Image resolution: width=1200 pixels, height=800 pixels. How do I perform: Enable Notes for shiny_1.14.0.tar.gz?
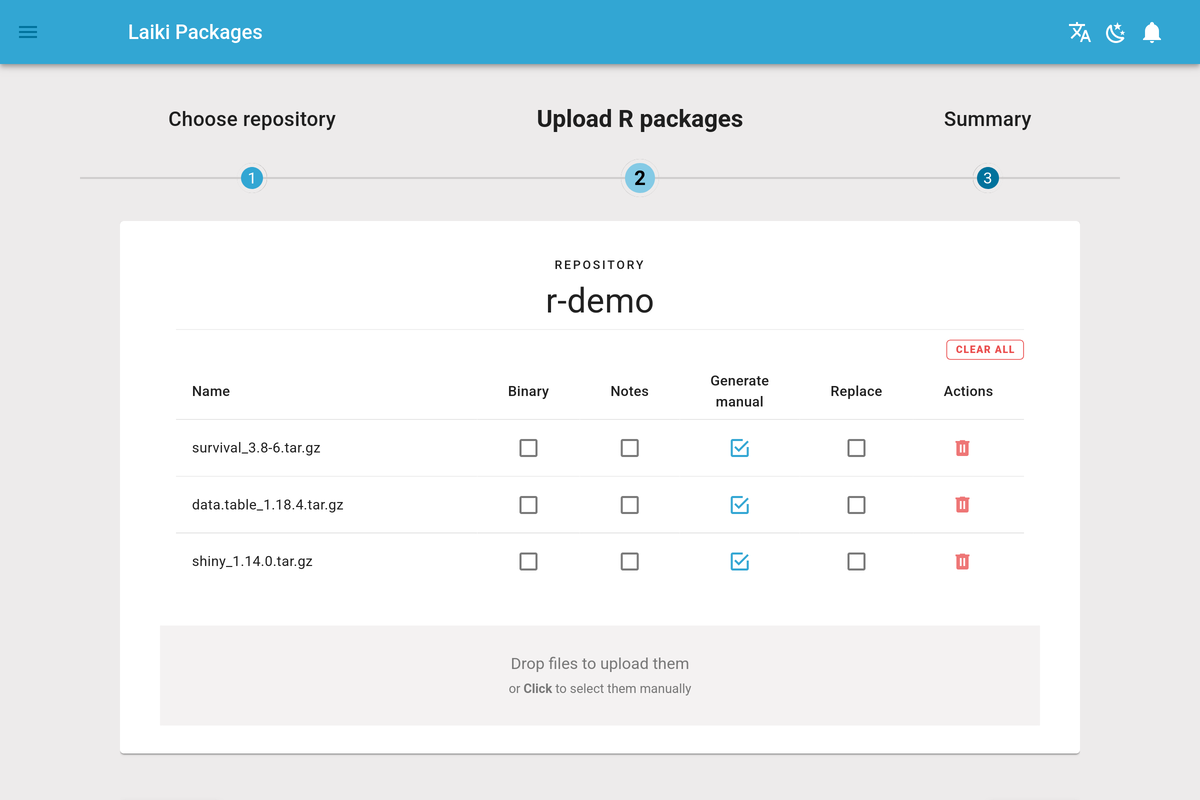[x=629, y=562]
